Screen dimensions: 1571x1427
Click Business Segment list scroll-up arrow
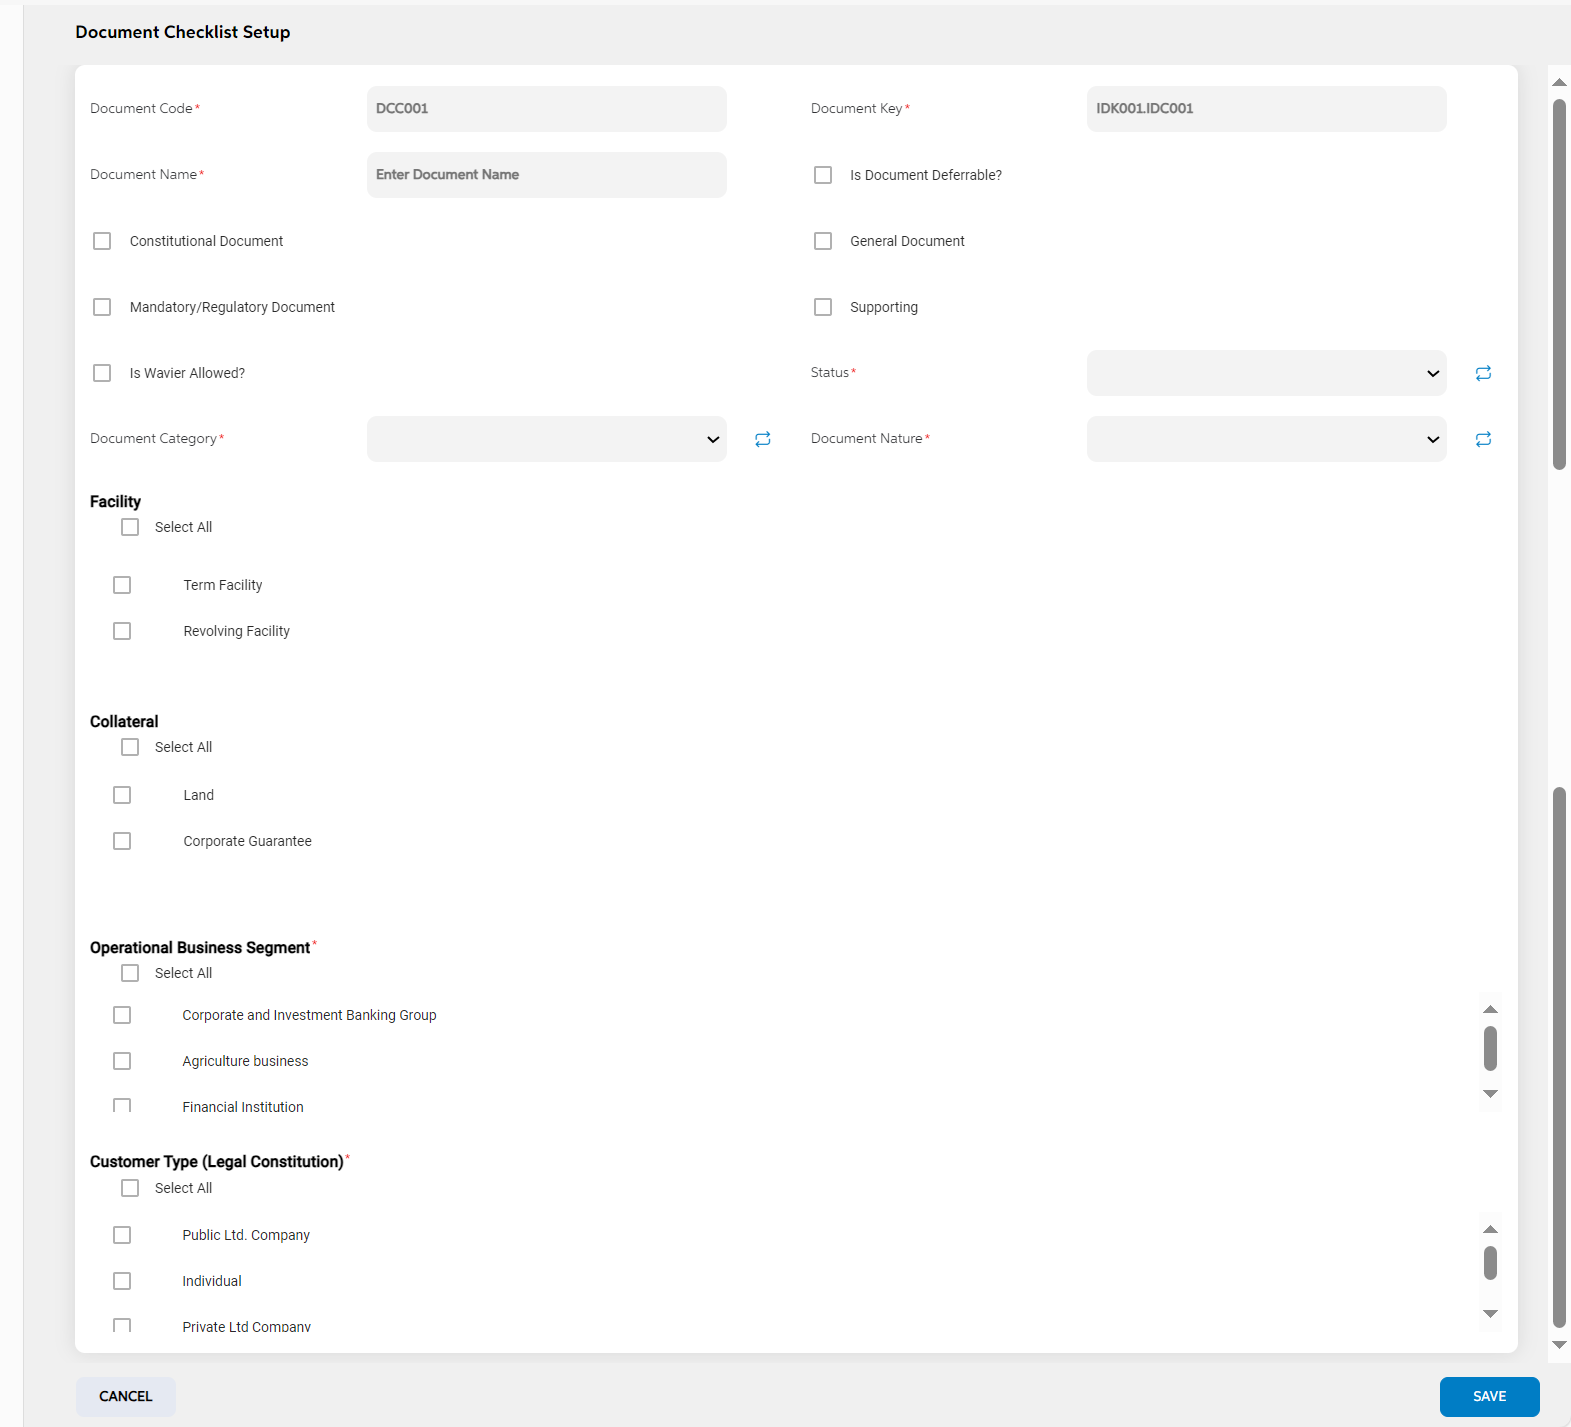[x=1490, y=1009]
